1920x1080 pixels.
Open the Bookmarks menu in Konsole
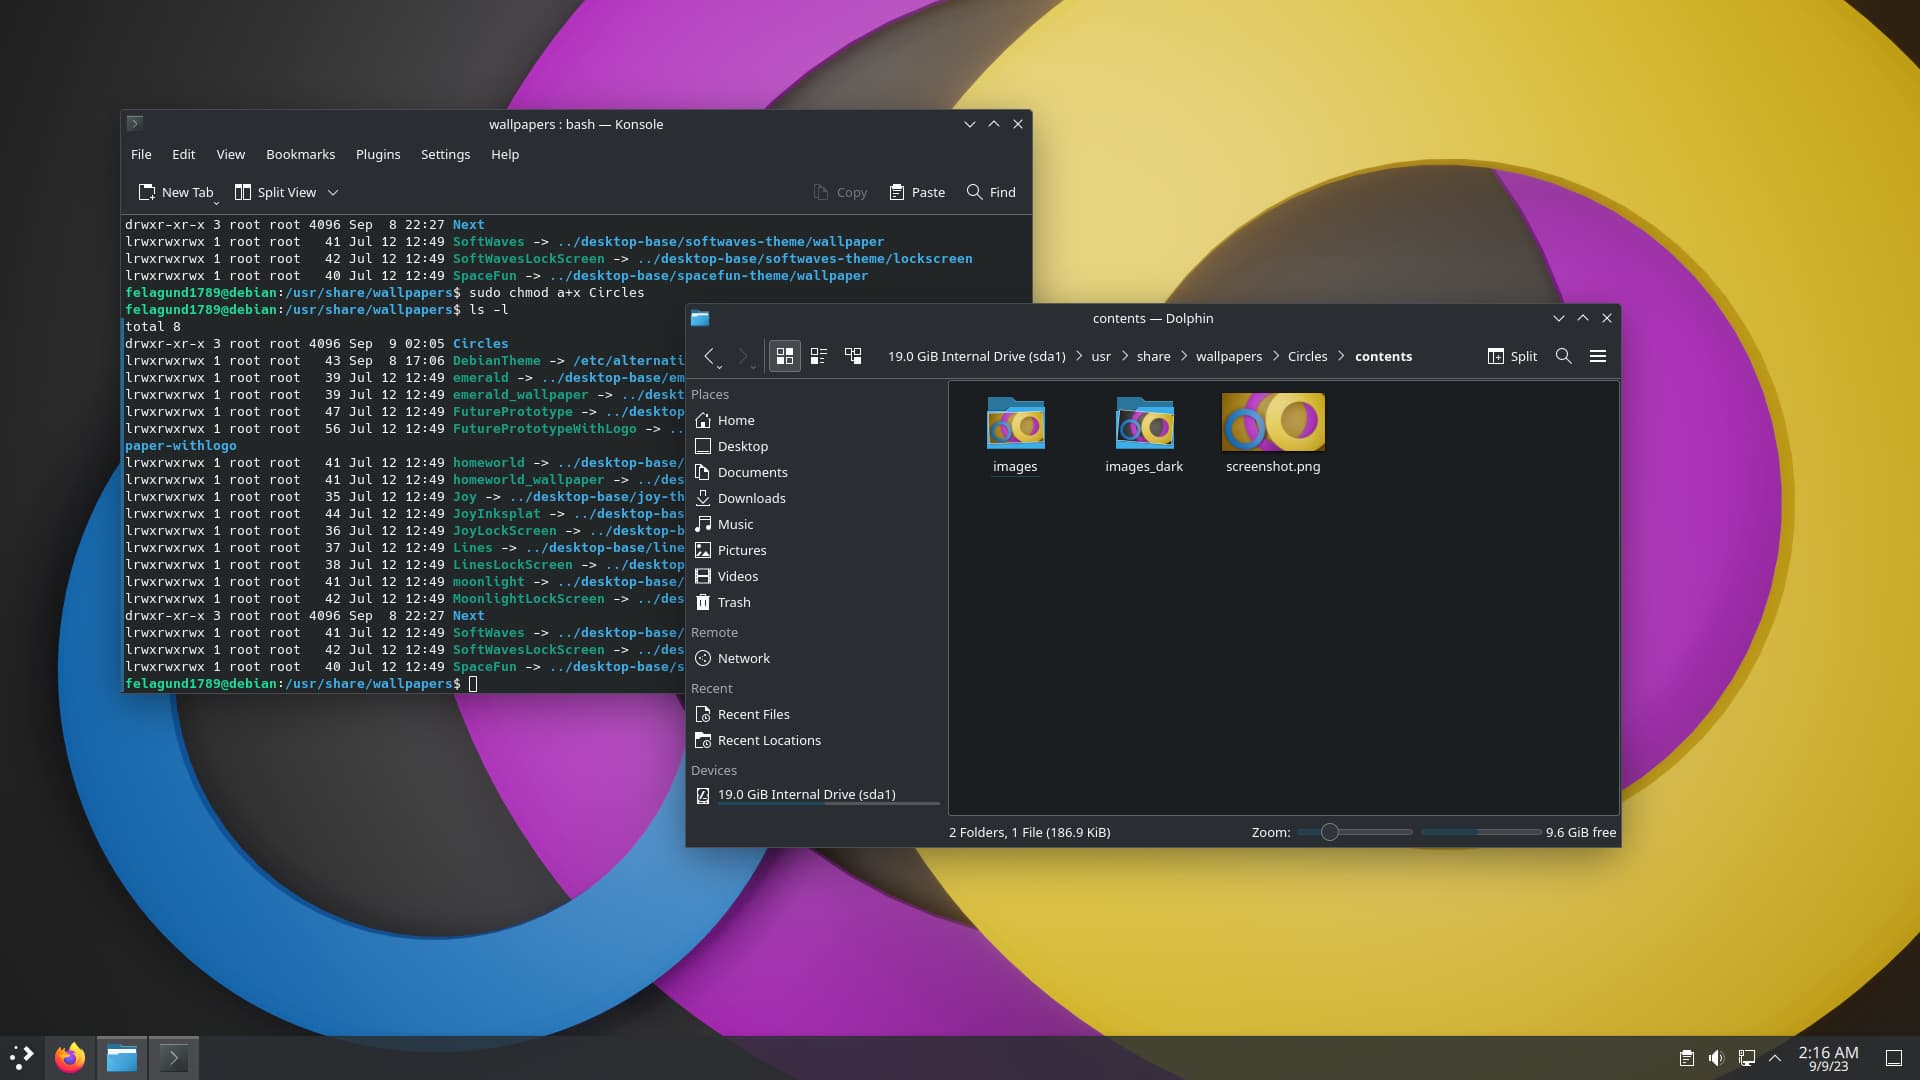pos(300,154)
